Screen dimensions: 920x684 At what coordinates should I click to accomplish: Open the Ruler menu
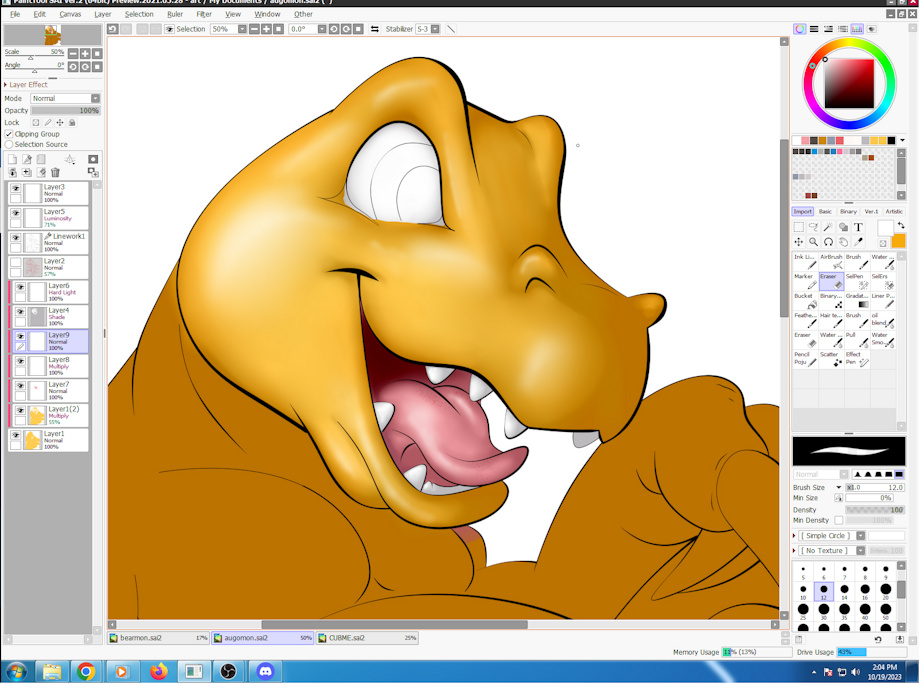coord(175,14)
